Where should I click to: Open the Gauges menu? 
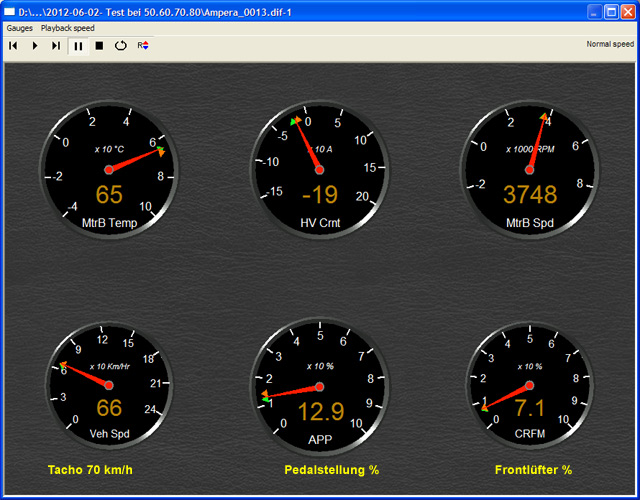(19, 28)
